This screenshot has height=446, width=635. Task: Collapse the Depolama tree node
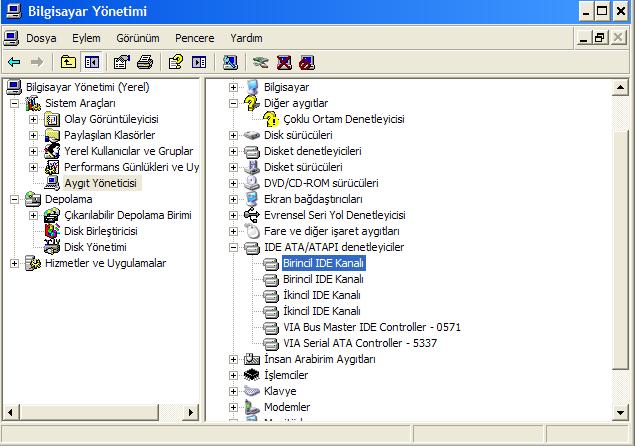15,199
